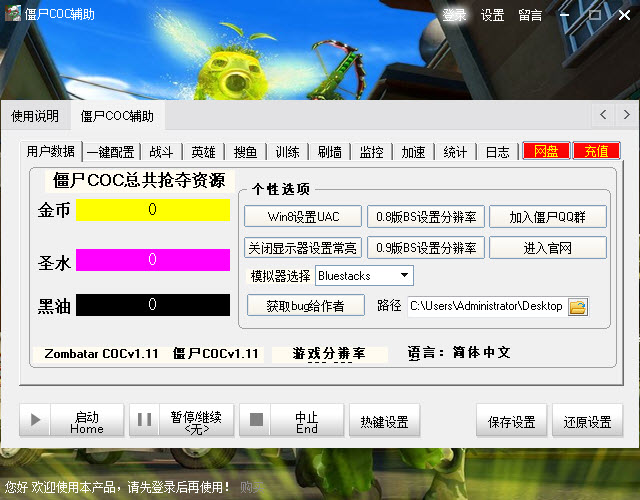The height and width of the screenshot is (500, 640).
Task: Click the Zombatar COCv1.11 label
Action: pos(101,353)
